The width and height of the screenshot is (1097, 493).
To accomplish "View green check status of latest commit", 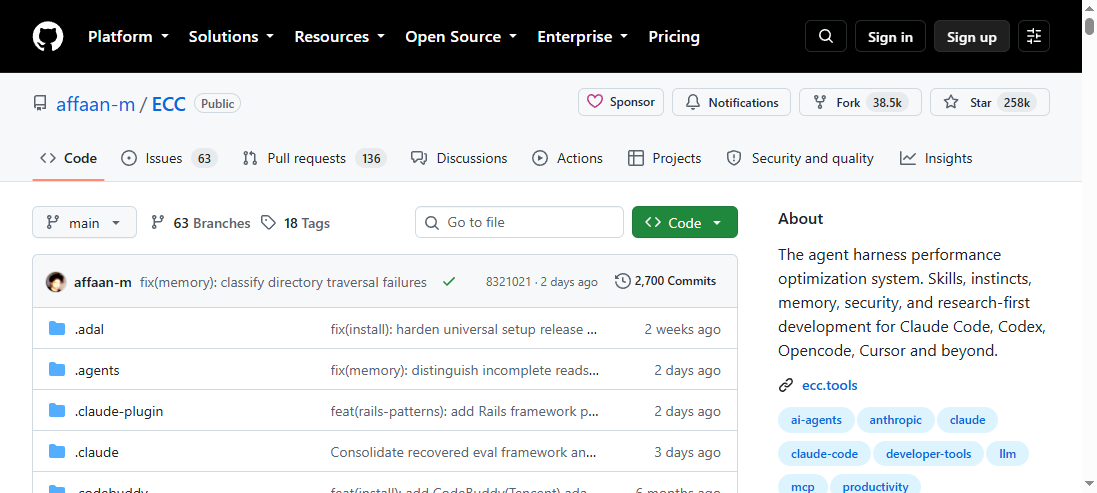I will coord(448,282).
